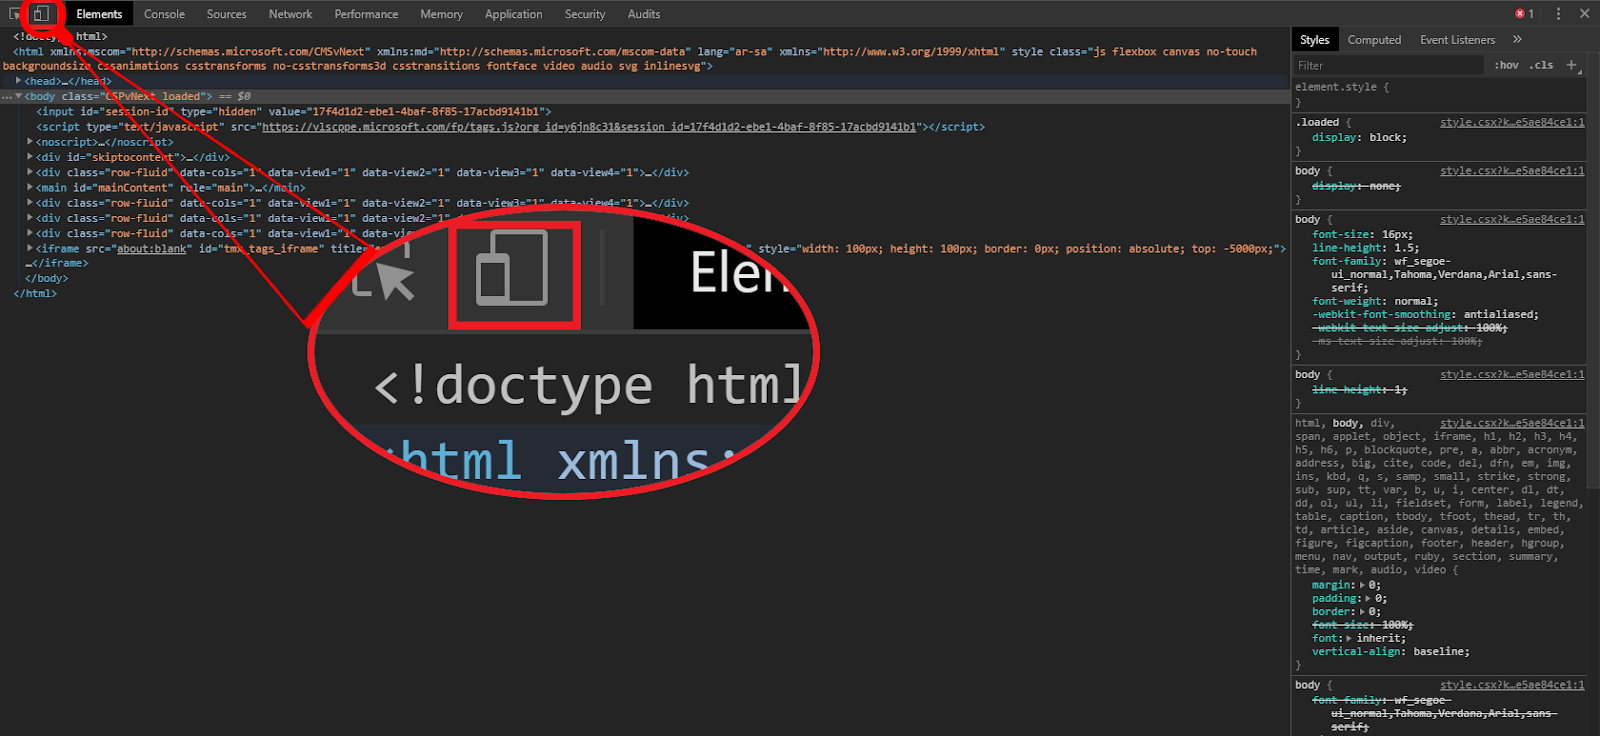Close the DevTools panel
Screen dimensions: 1600x736
(x=1584, y=14)
